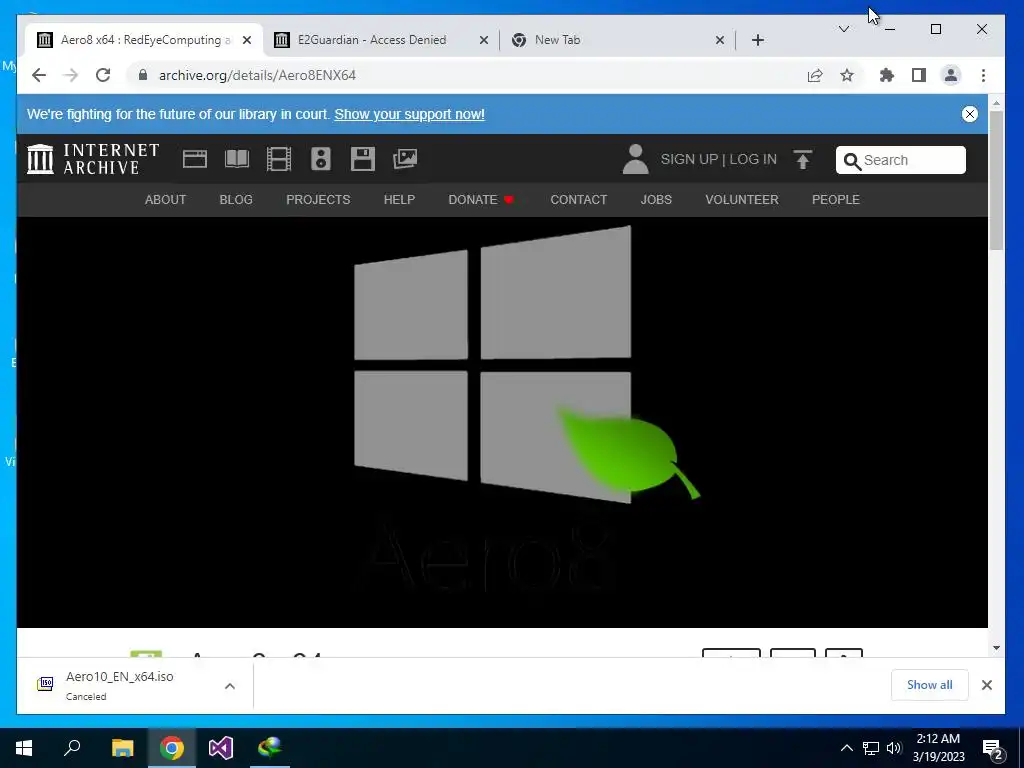1024x768 pixels.
Task: Click Chrome's back arrow
Action: (39, 75)
